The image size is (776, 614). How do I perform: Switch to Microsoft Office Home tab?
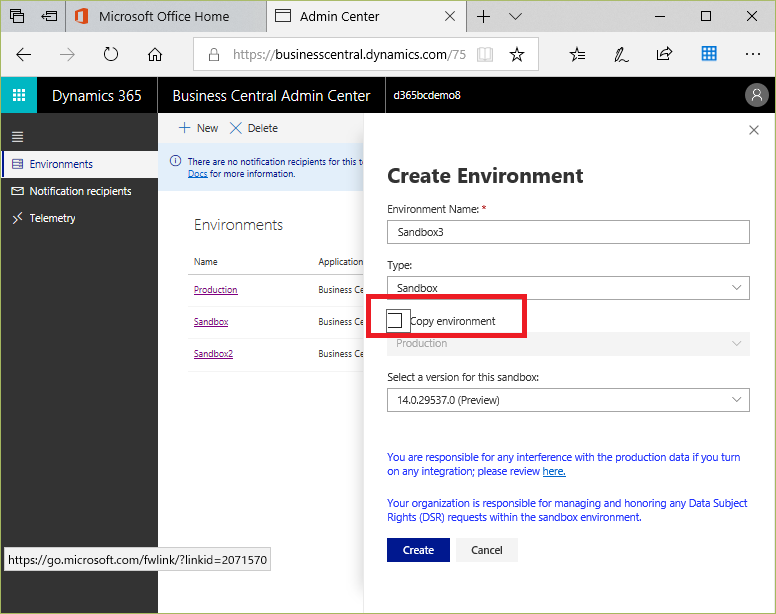point(166,16)
